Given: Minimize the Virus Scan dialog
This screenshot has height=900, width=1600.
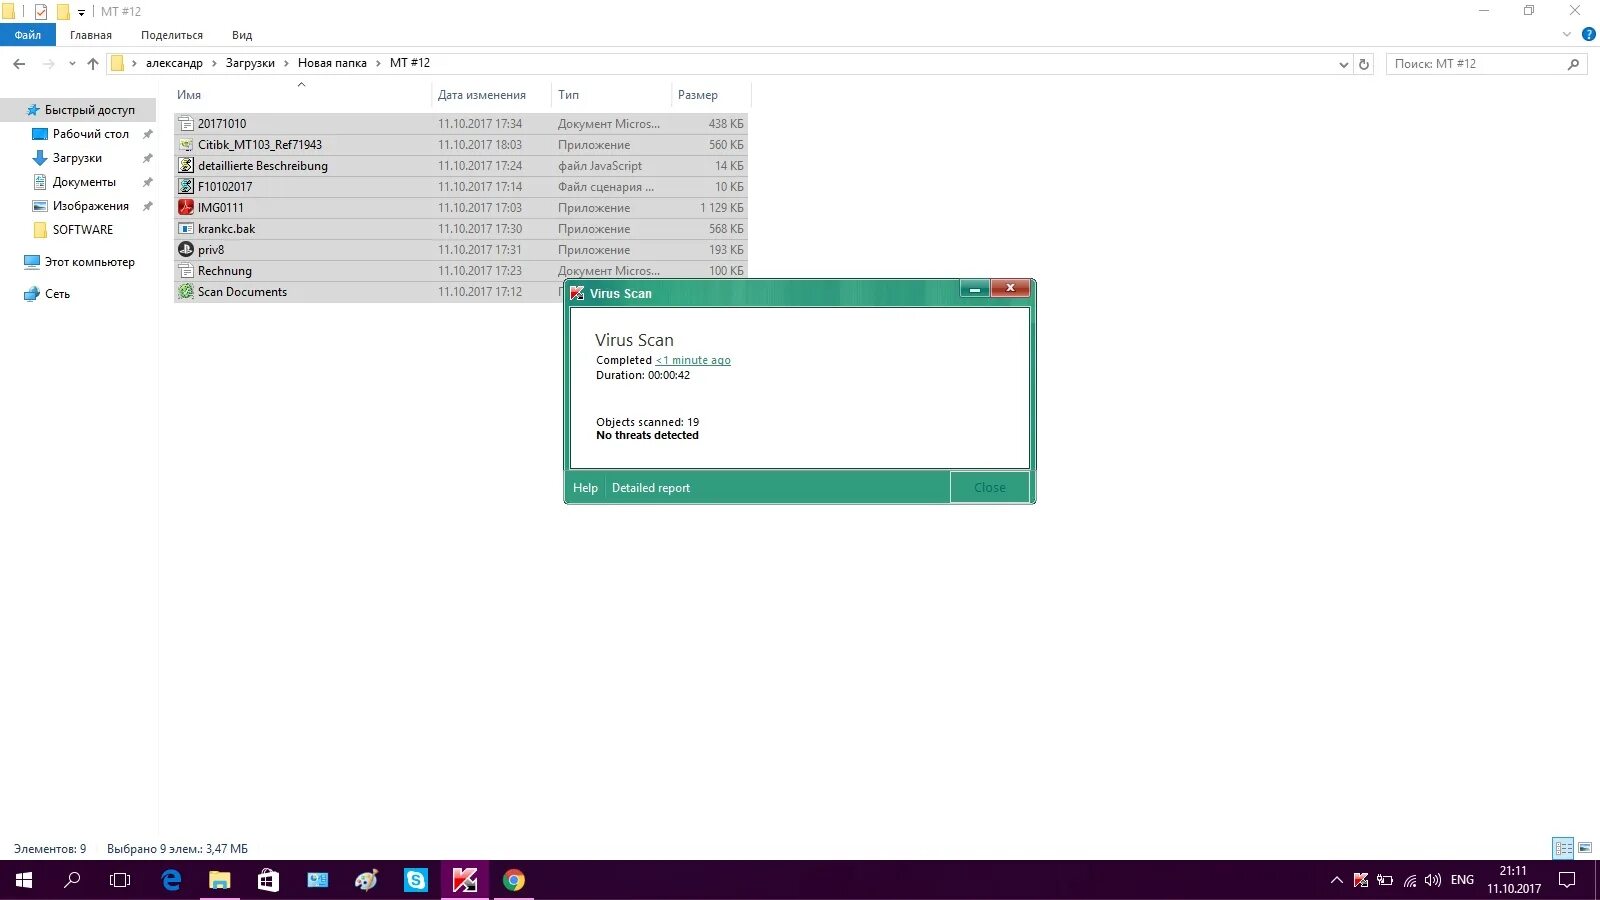Looking at the screenshot, I should coord(975,289).
